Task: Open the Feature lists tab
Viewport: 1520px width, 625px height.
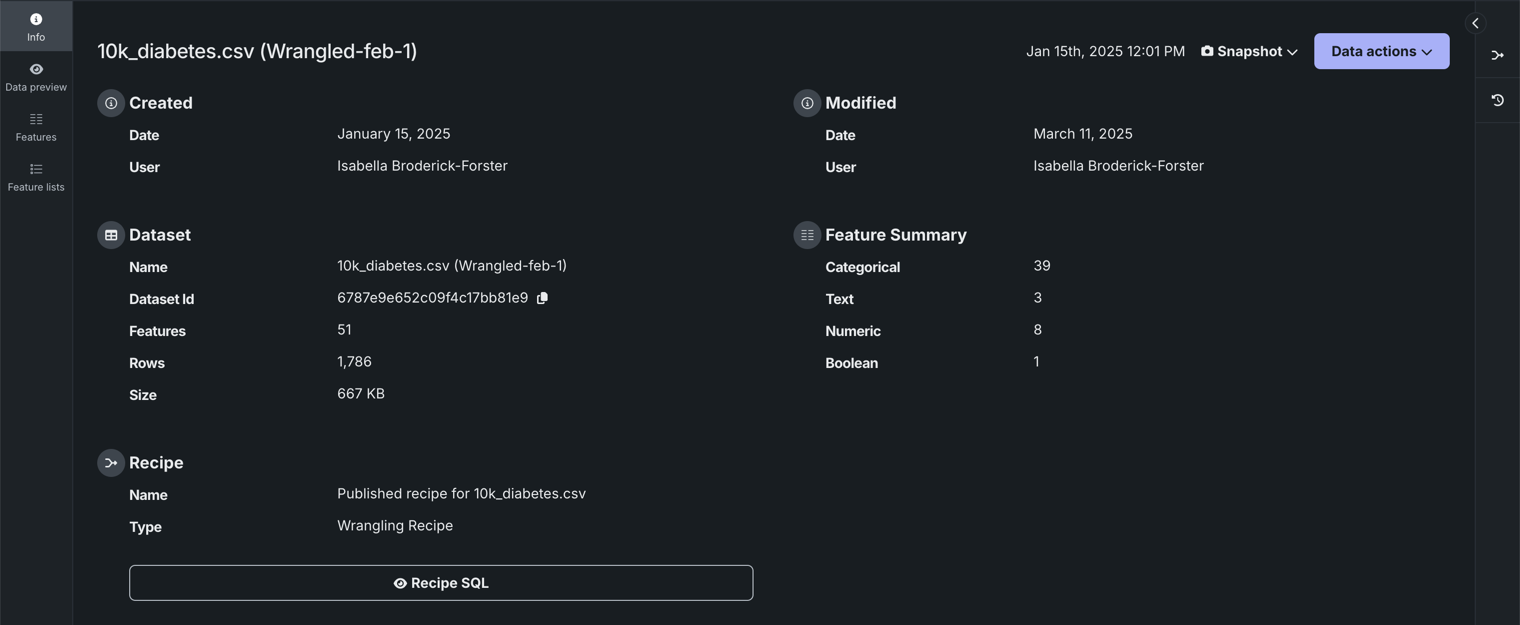Action: coord(36,177)
